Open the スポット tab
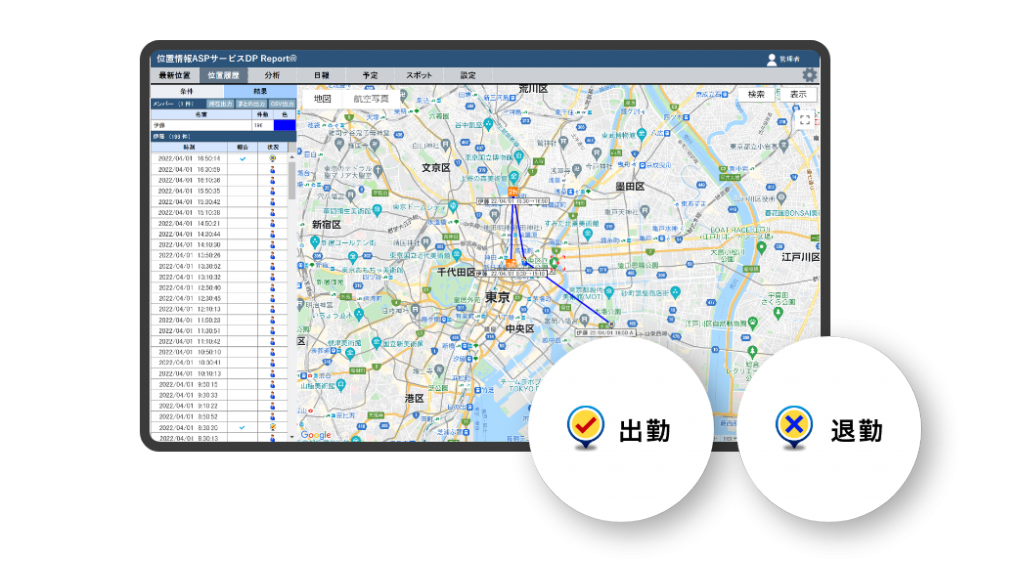Screen dimensions: 1024x563 pos(419,75)
